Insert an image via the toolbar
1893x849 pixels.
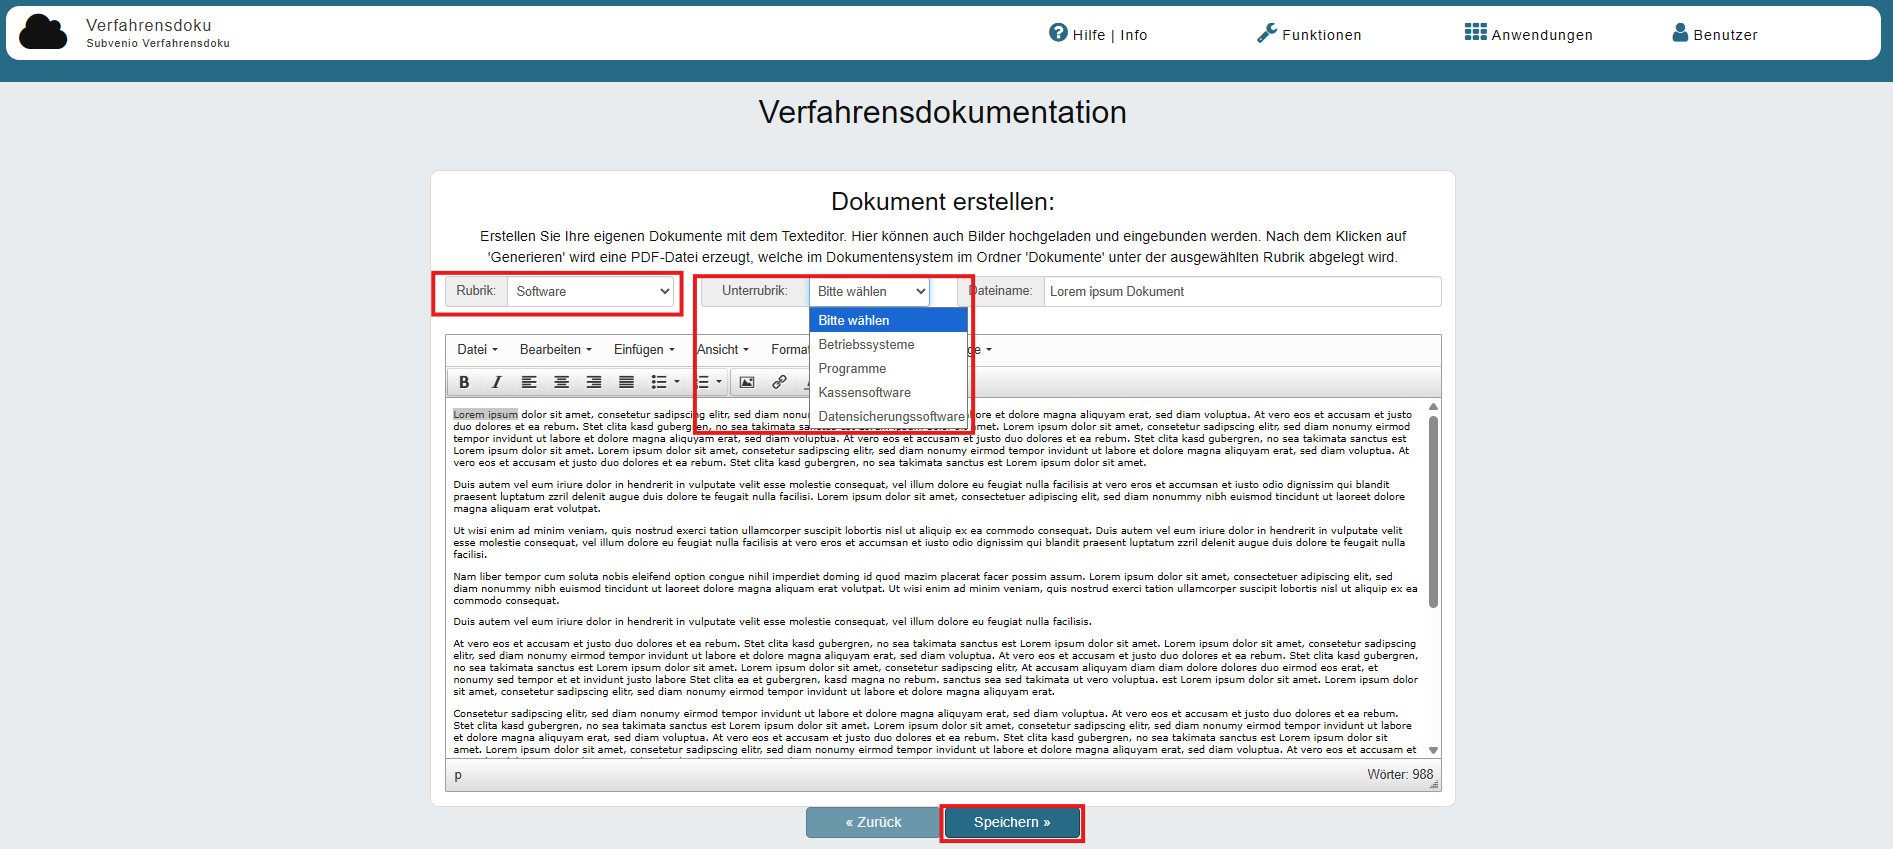pyautogui.click(x=747, y=382)
